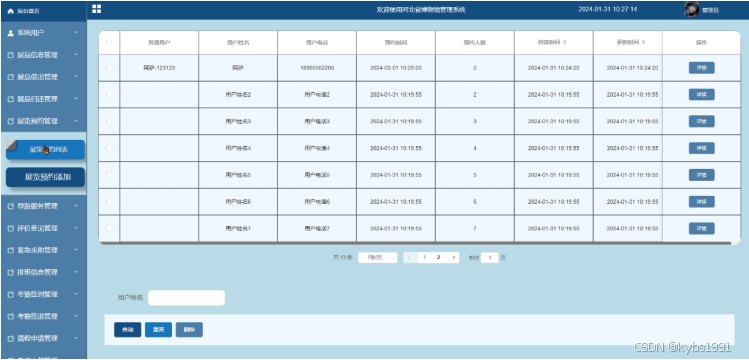
Task: Click the person icon next to 系统用户
Action: pyautogui.click(x=11, y=33)
